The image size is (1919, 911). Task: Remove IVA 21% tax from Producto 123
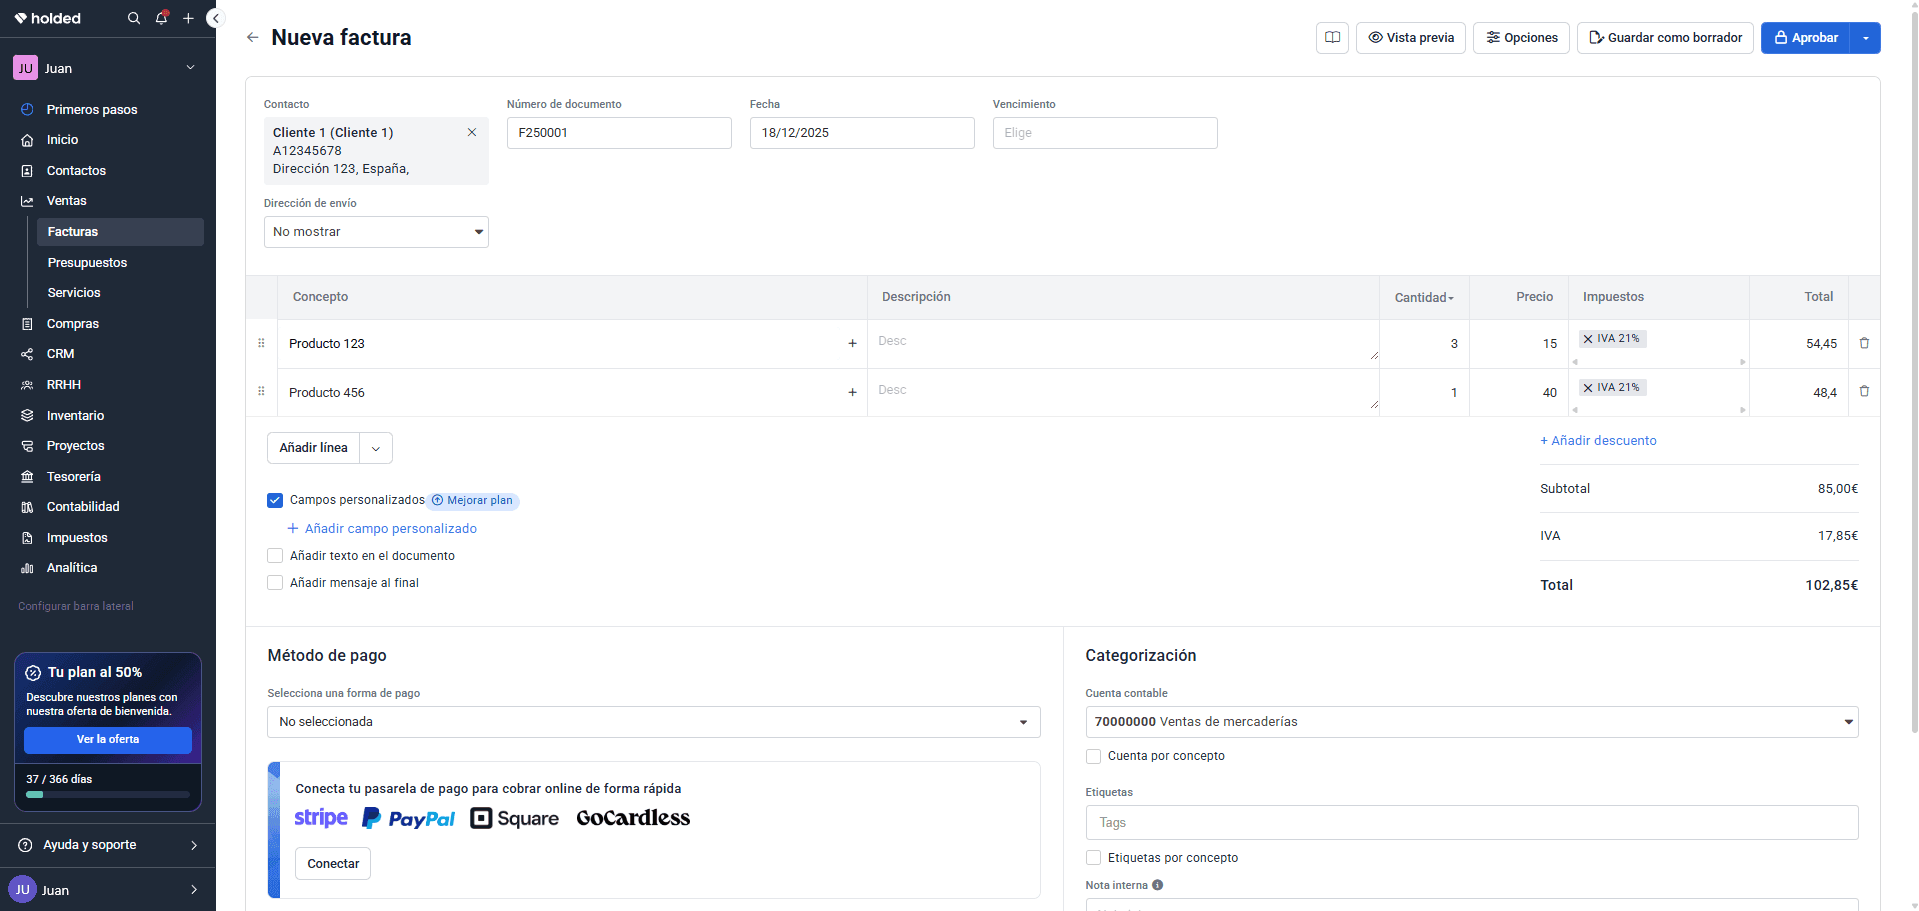tap(1588, 339)
